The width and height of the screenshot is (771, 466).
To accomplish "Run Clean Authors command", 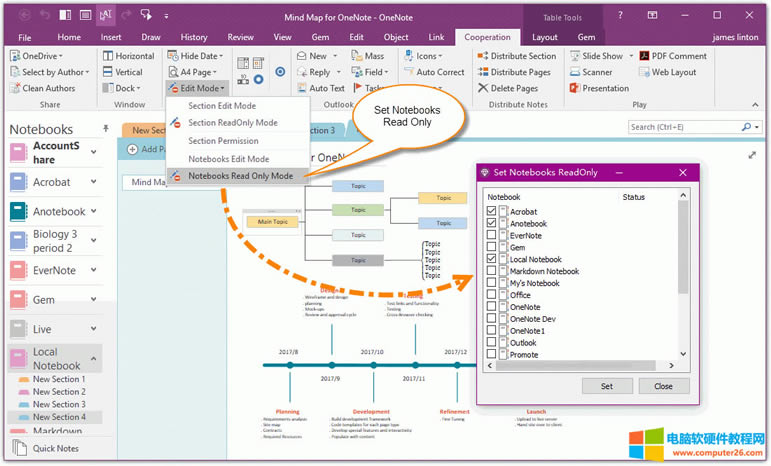I will 43,88.
